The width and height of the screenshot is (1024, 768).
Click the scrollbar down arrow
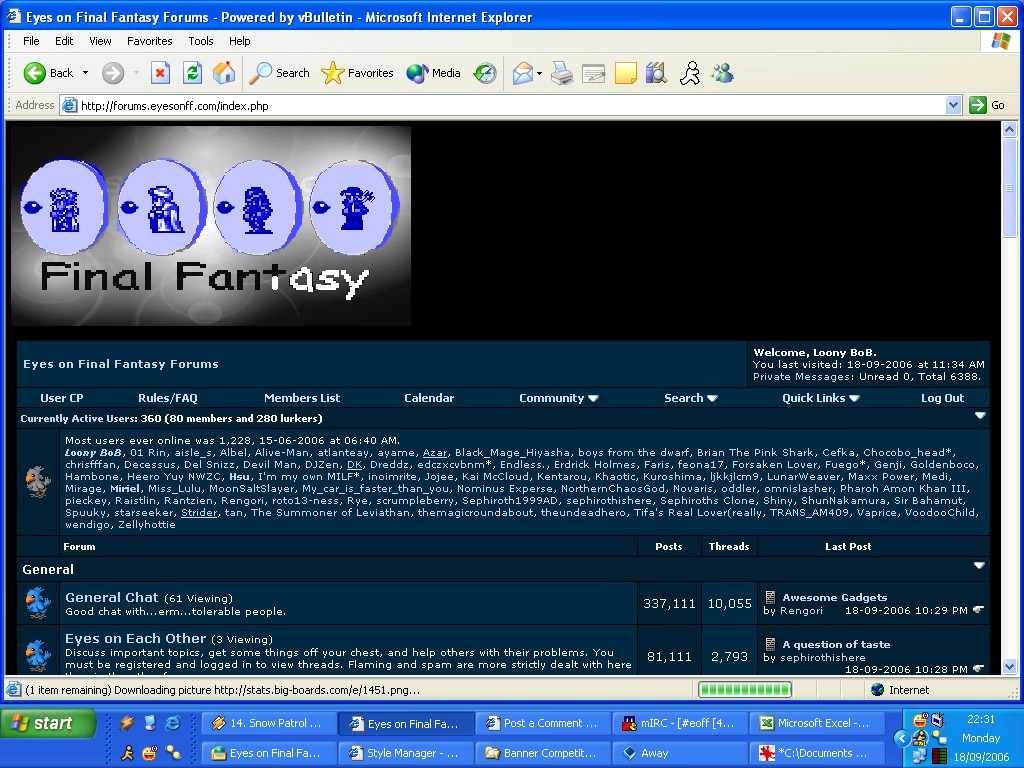click(x=1010, y=667)
